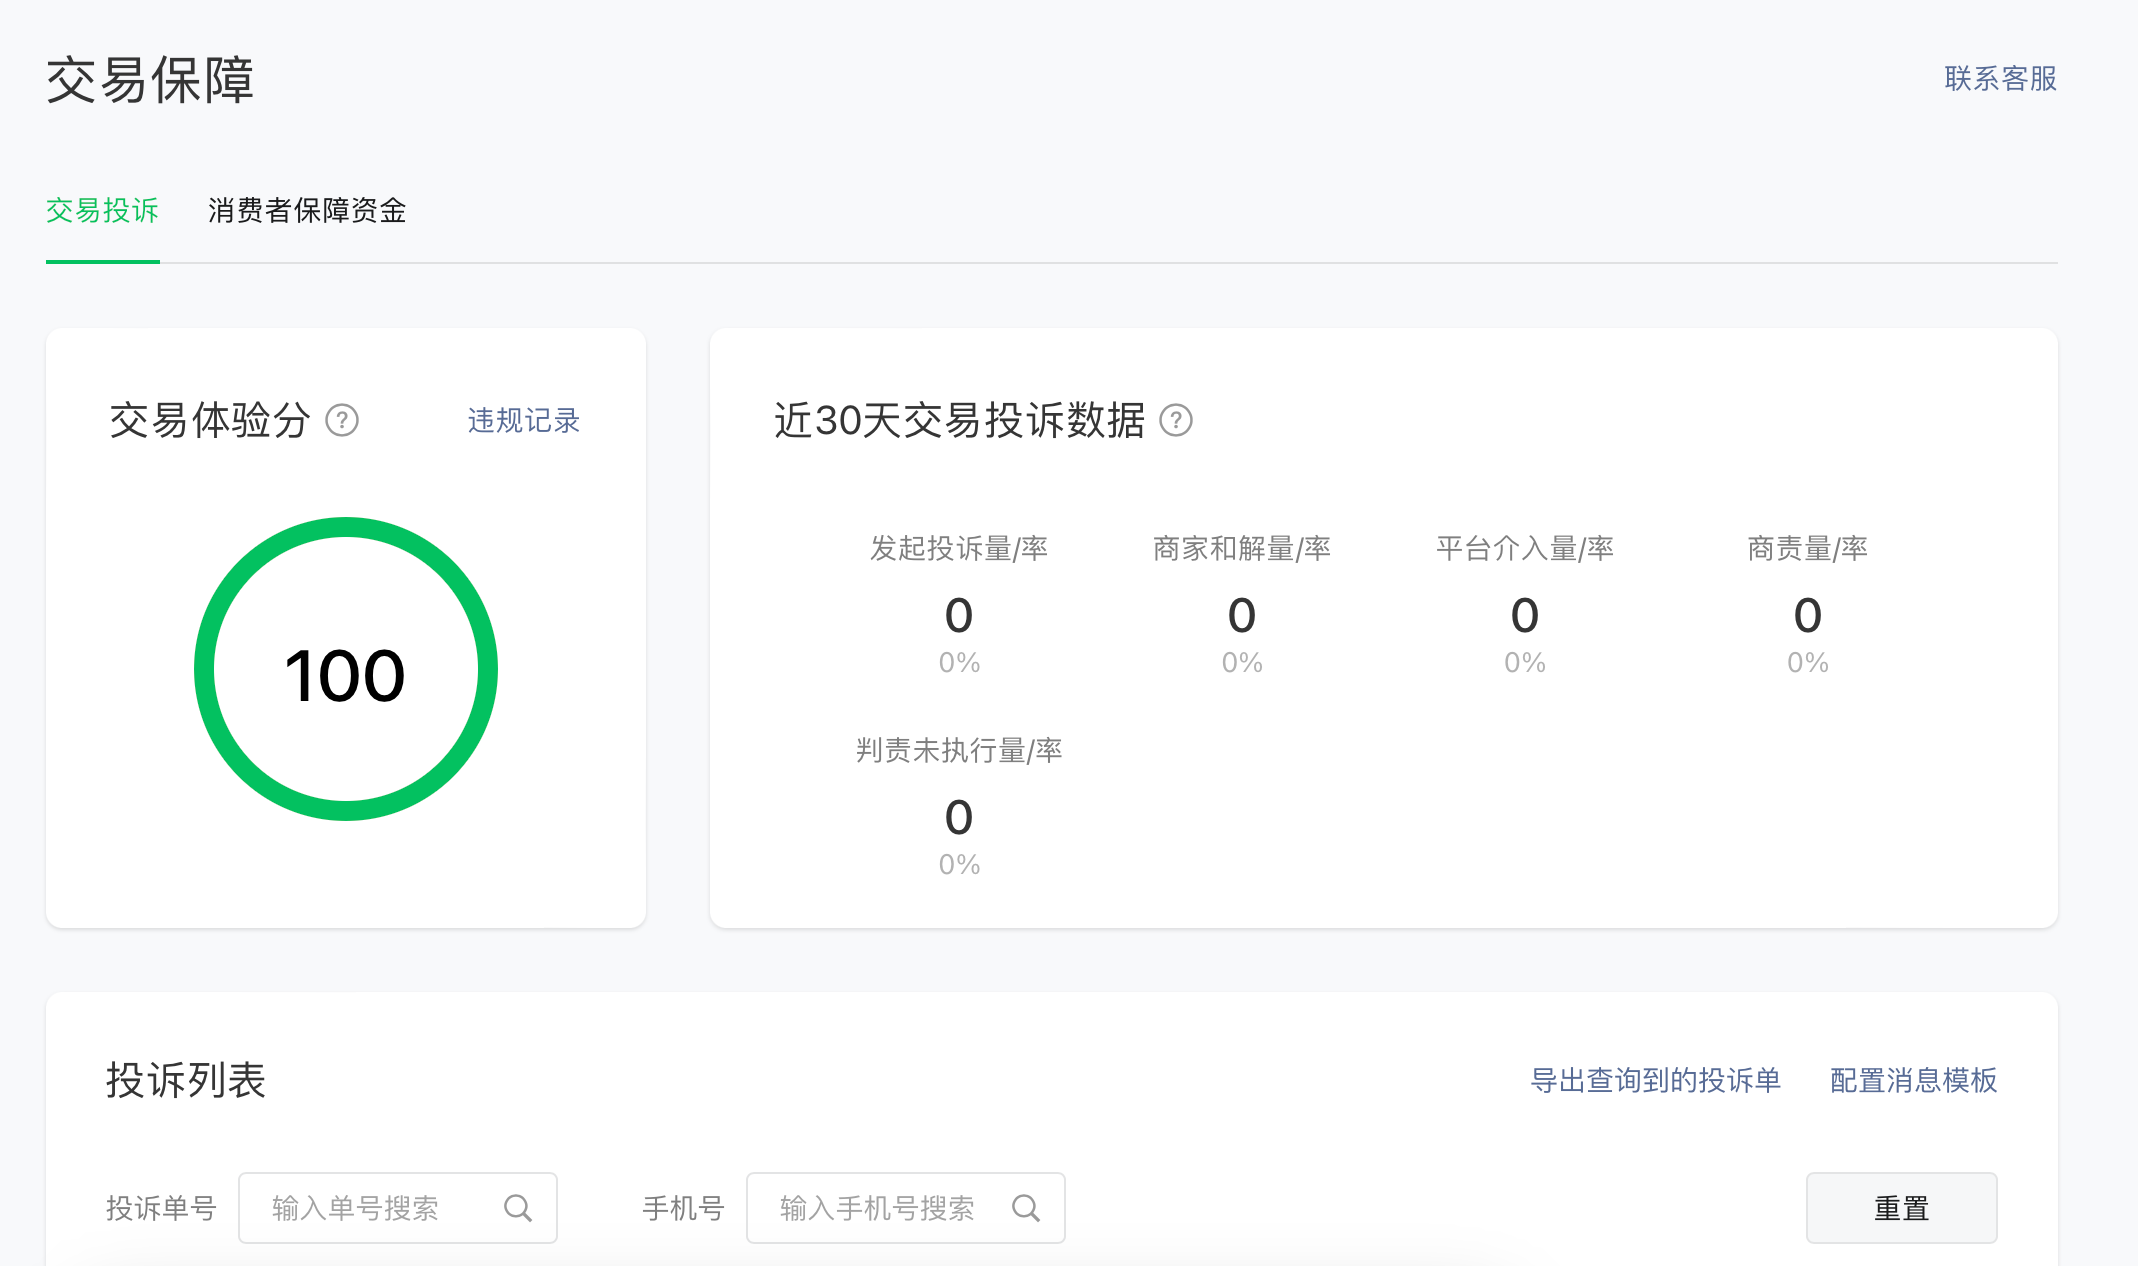Click search icon in 手机号 field

(x=1026, y=1208)
